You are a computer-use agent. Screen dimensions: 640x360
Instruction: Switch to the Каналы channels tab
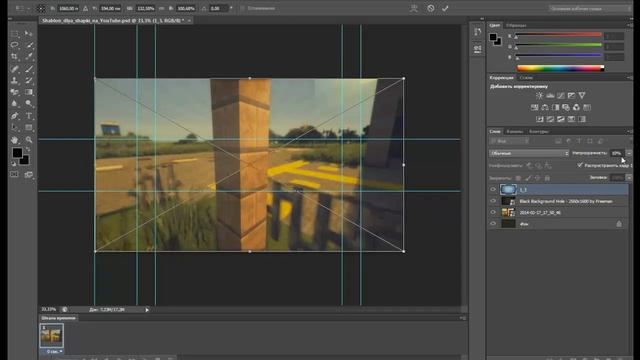pyautogui.click(x=514, y=131)
